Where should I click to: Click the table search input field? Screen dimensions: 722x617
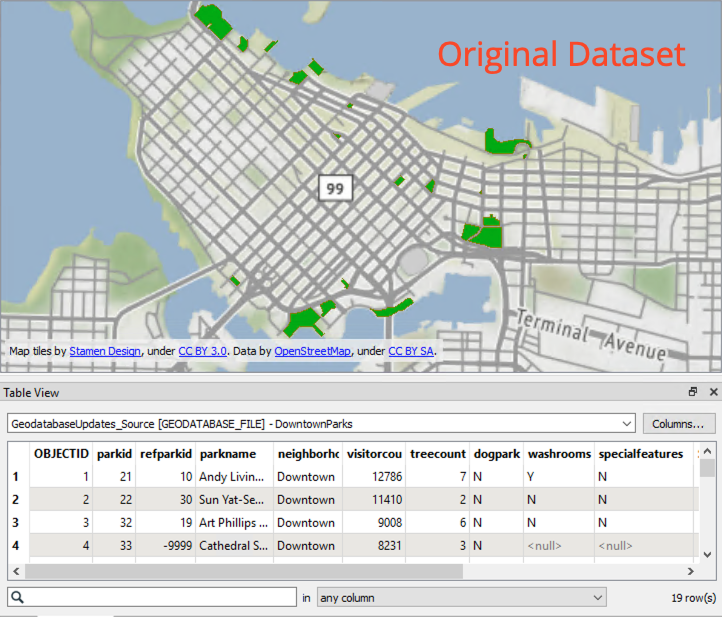160,598
